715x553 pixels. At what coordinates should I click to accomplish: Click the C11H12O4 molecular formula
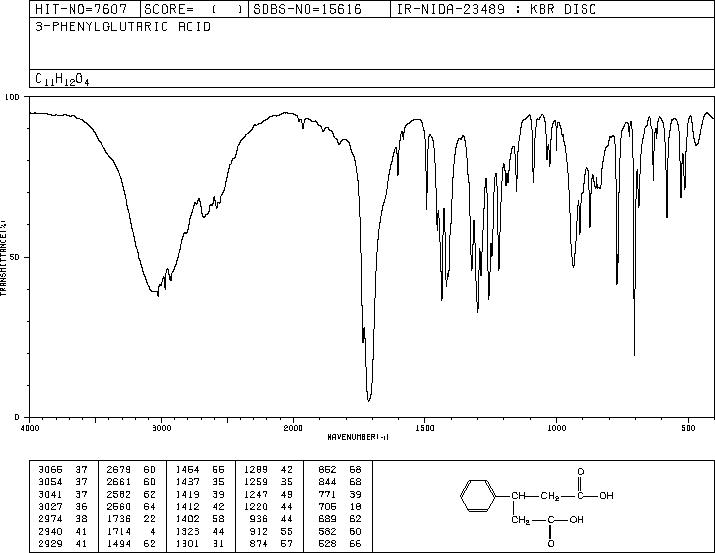62,79
